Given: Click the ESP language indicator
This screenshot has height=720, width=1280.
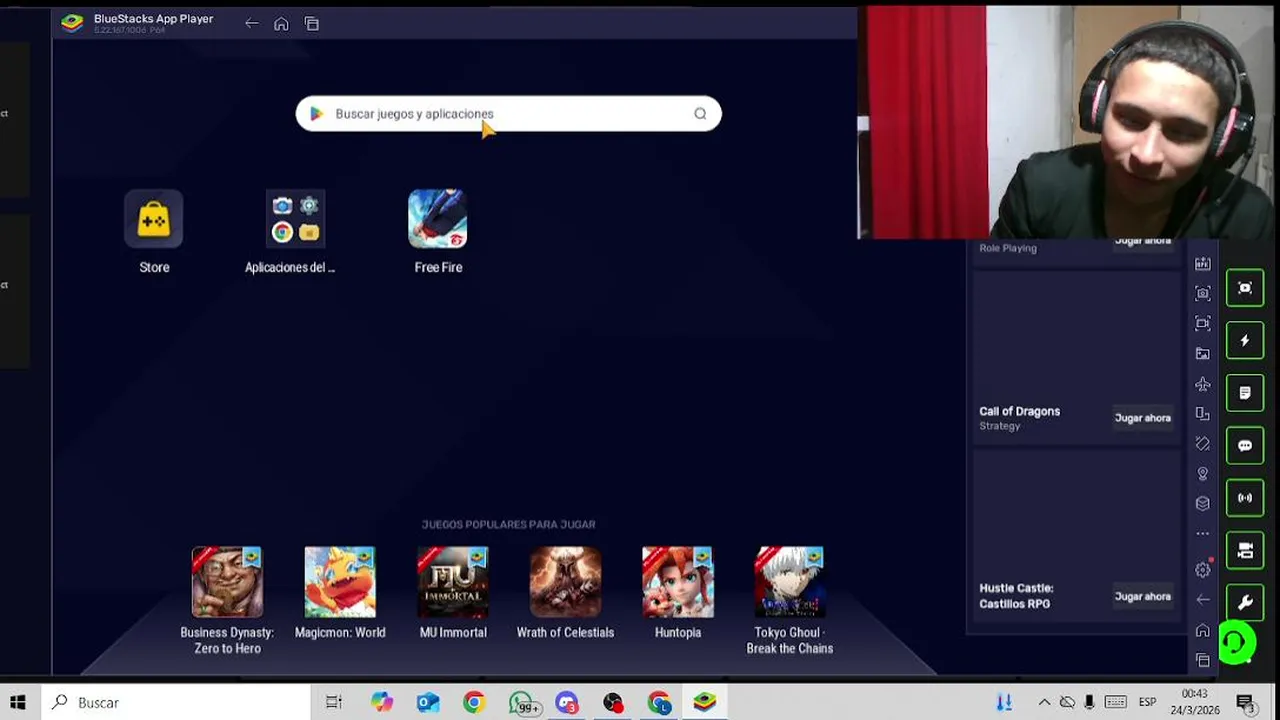Looking at the screenshot, I should tap(1147, 703).
